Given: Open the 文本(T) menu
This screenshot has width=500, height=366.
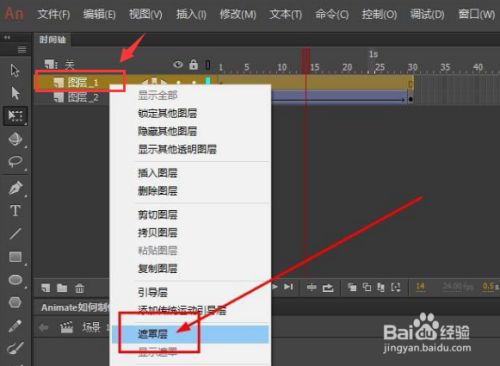Looking at the screenshot, I should point(286,14).
